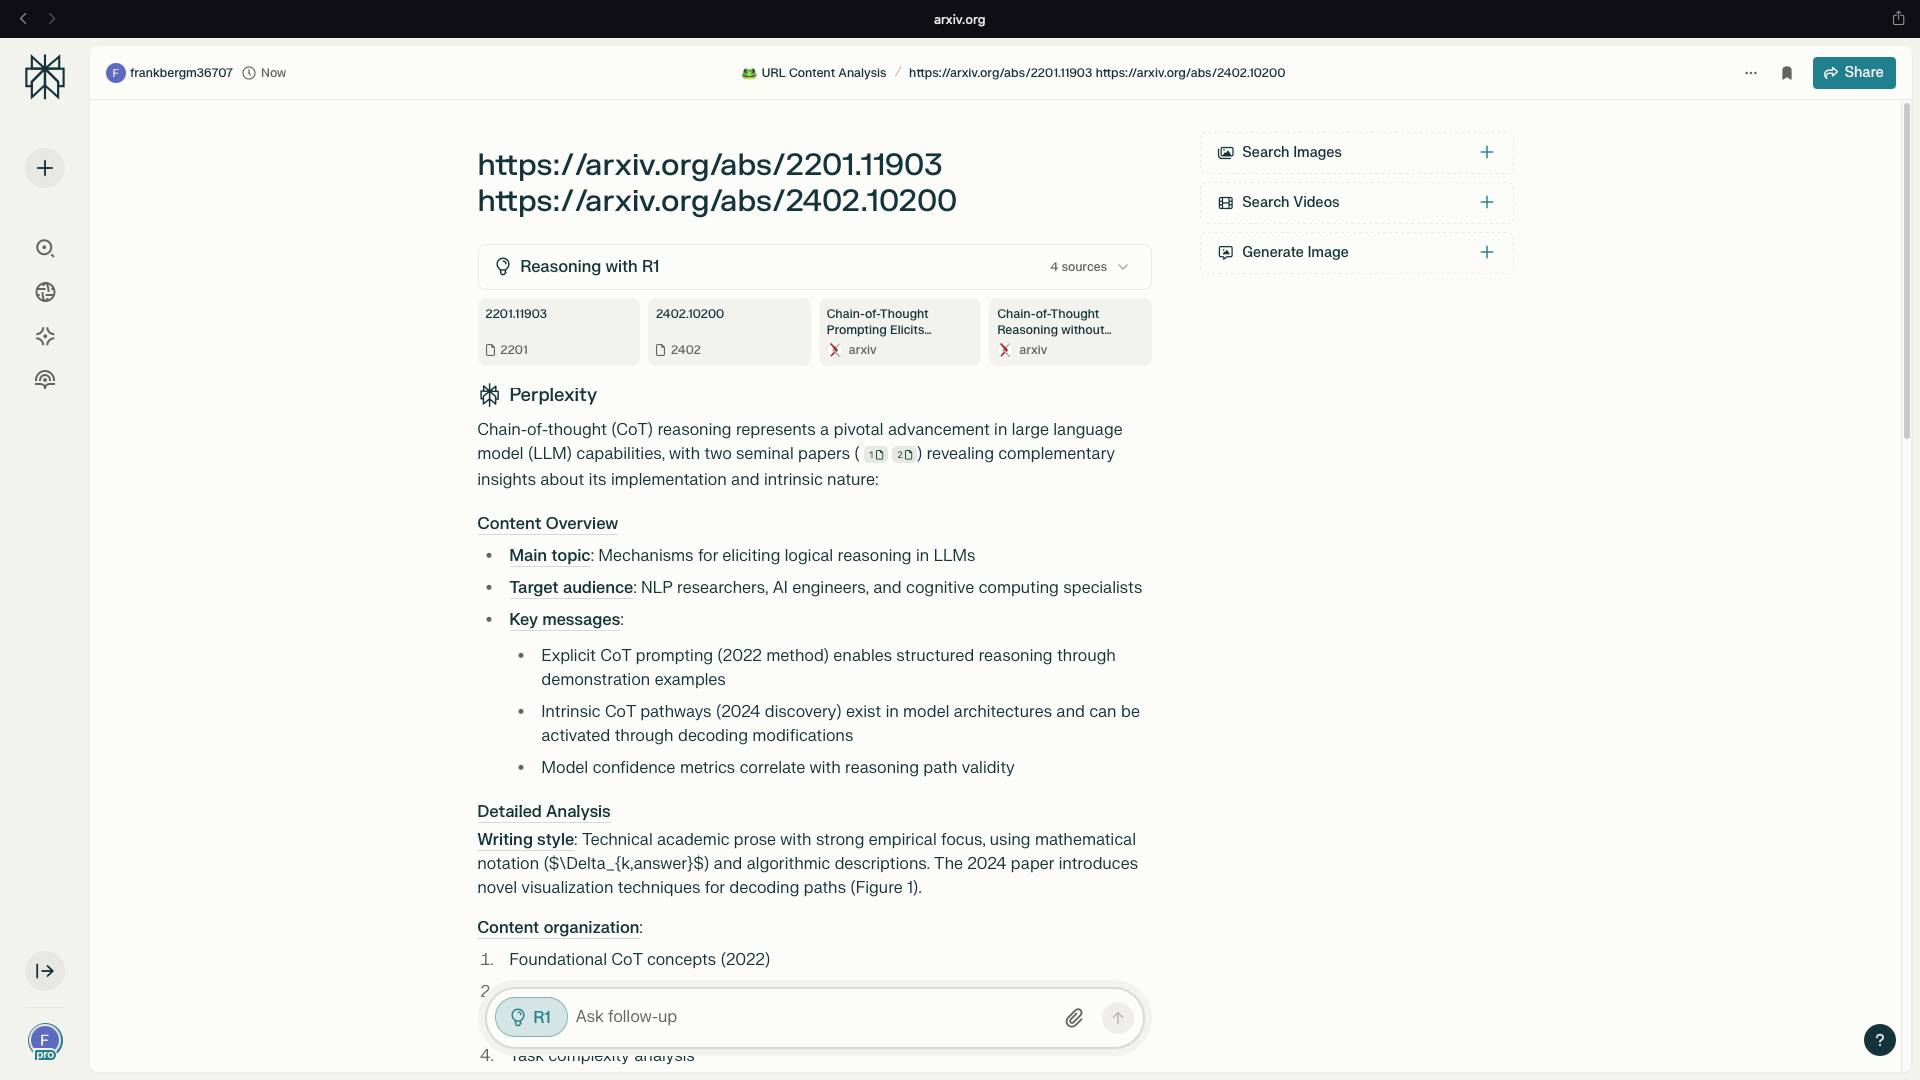Click the attach file paperclip icon
Viewport: 1920px width, 1080px height.
(x=1073, y=1018)
